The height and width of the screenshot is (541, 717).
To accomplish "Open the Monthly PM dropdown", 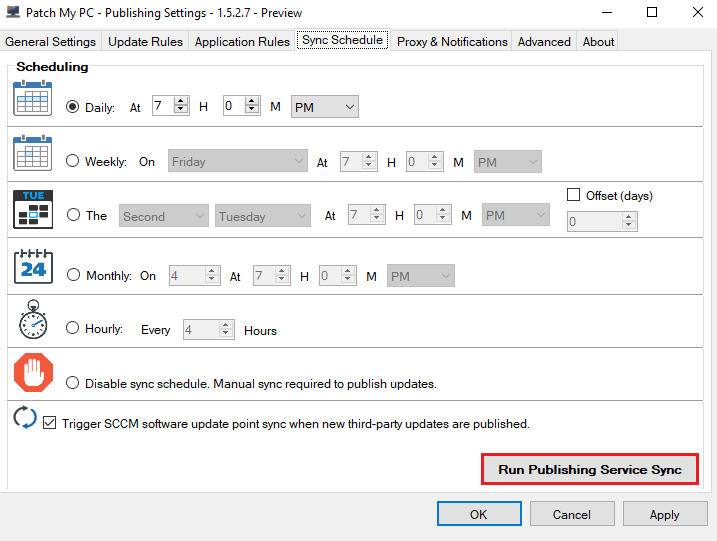I will (421, 276).
